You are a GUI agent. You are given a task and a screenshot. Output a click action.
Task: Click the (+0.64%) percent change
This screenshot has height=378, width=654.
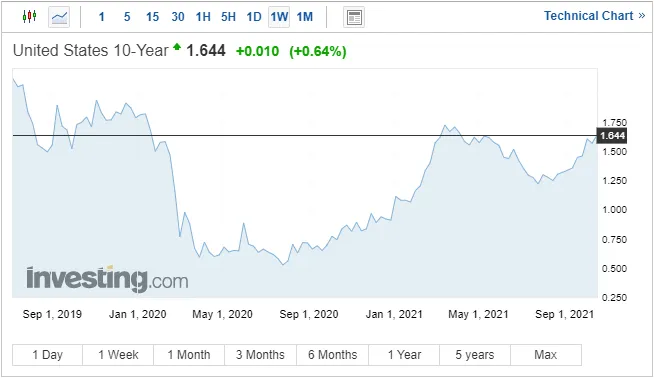point(318,51)
